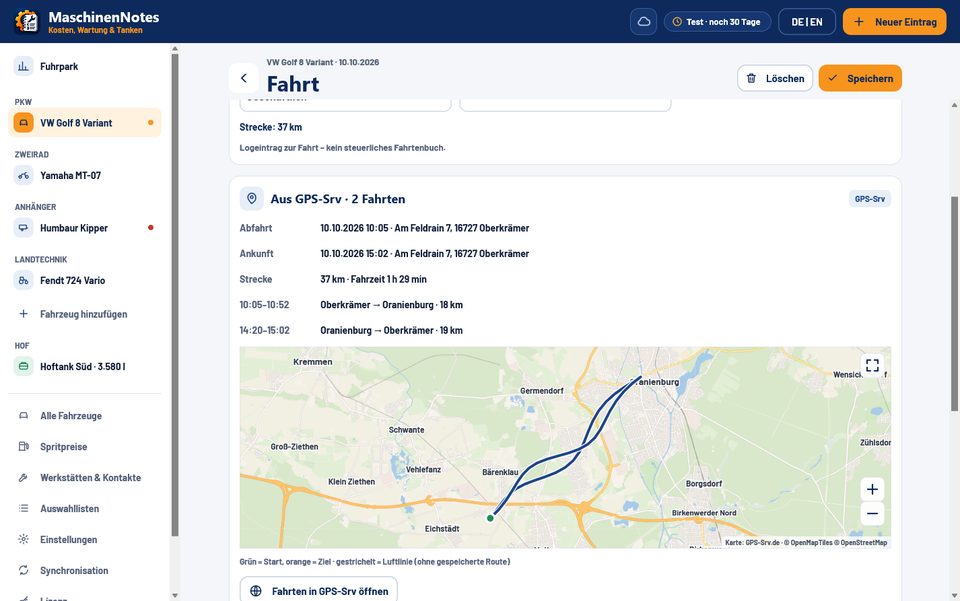Go back with the chevron button
960x601 pixels.
click(244, 78)
